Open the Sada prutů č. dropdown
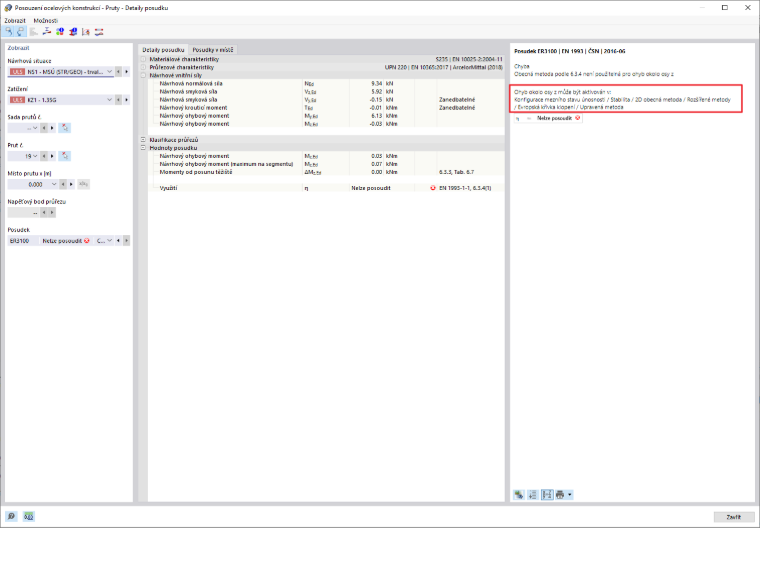 [x=35, y=128]
